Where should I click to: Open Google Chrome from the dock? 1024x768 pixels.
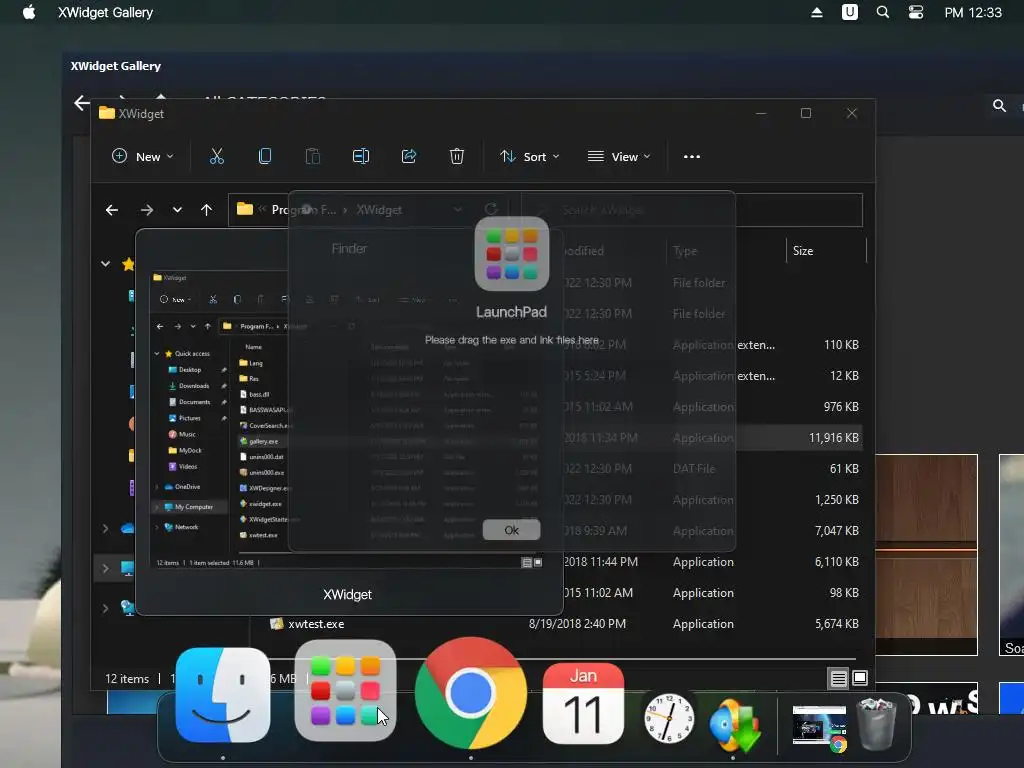coord(471,693)
